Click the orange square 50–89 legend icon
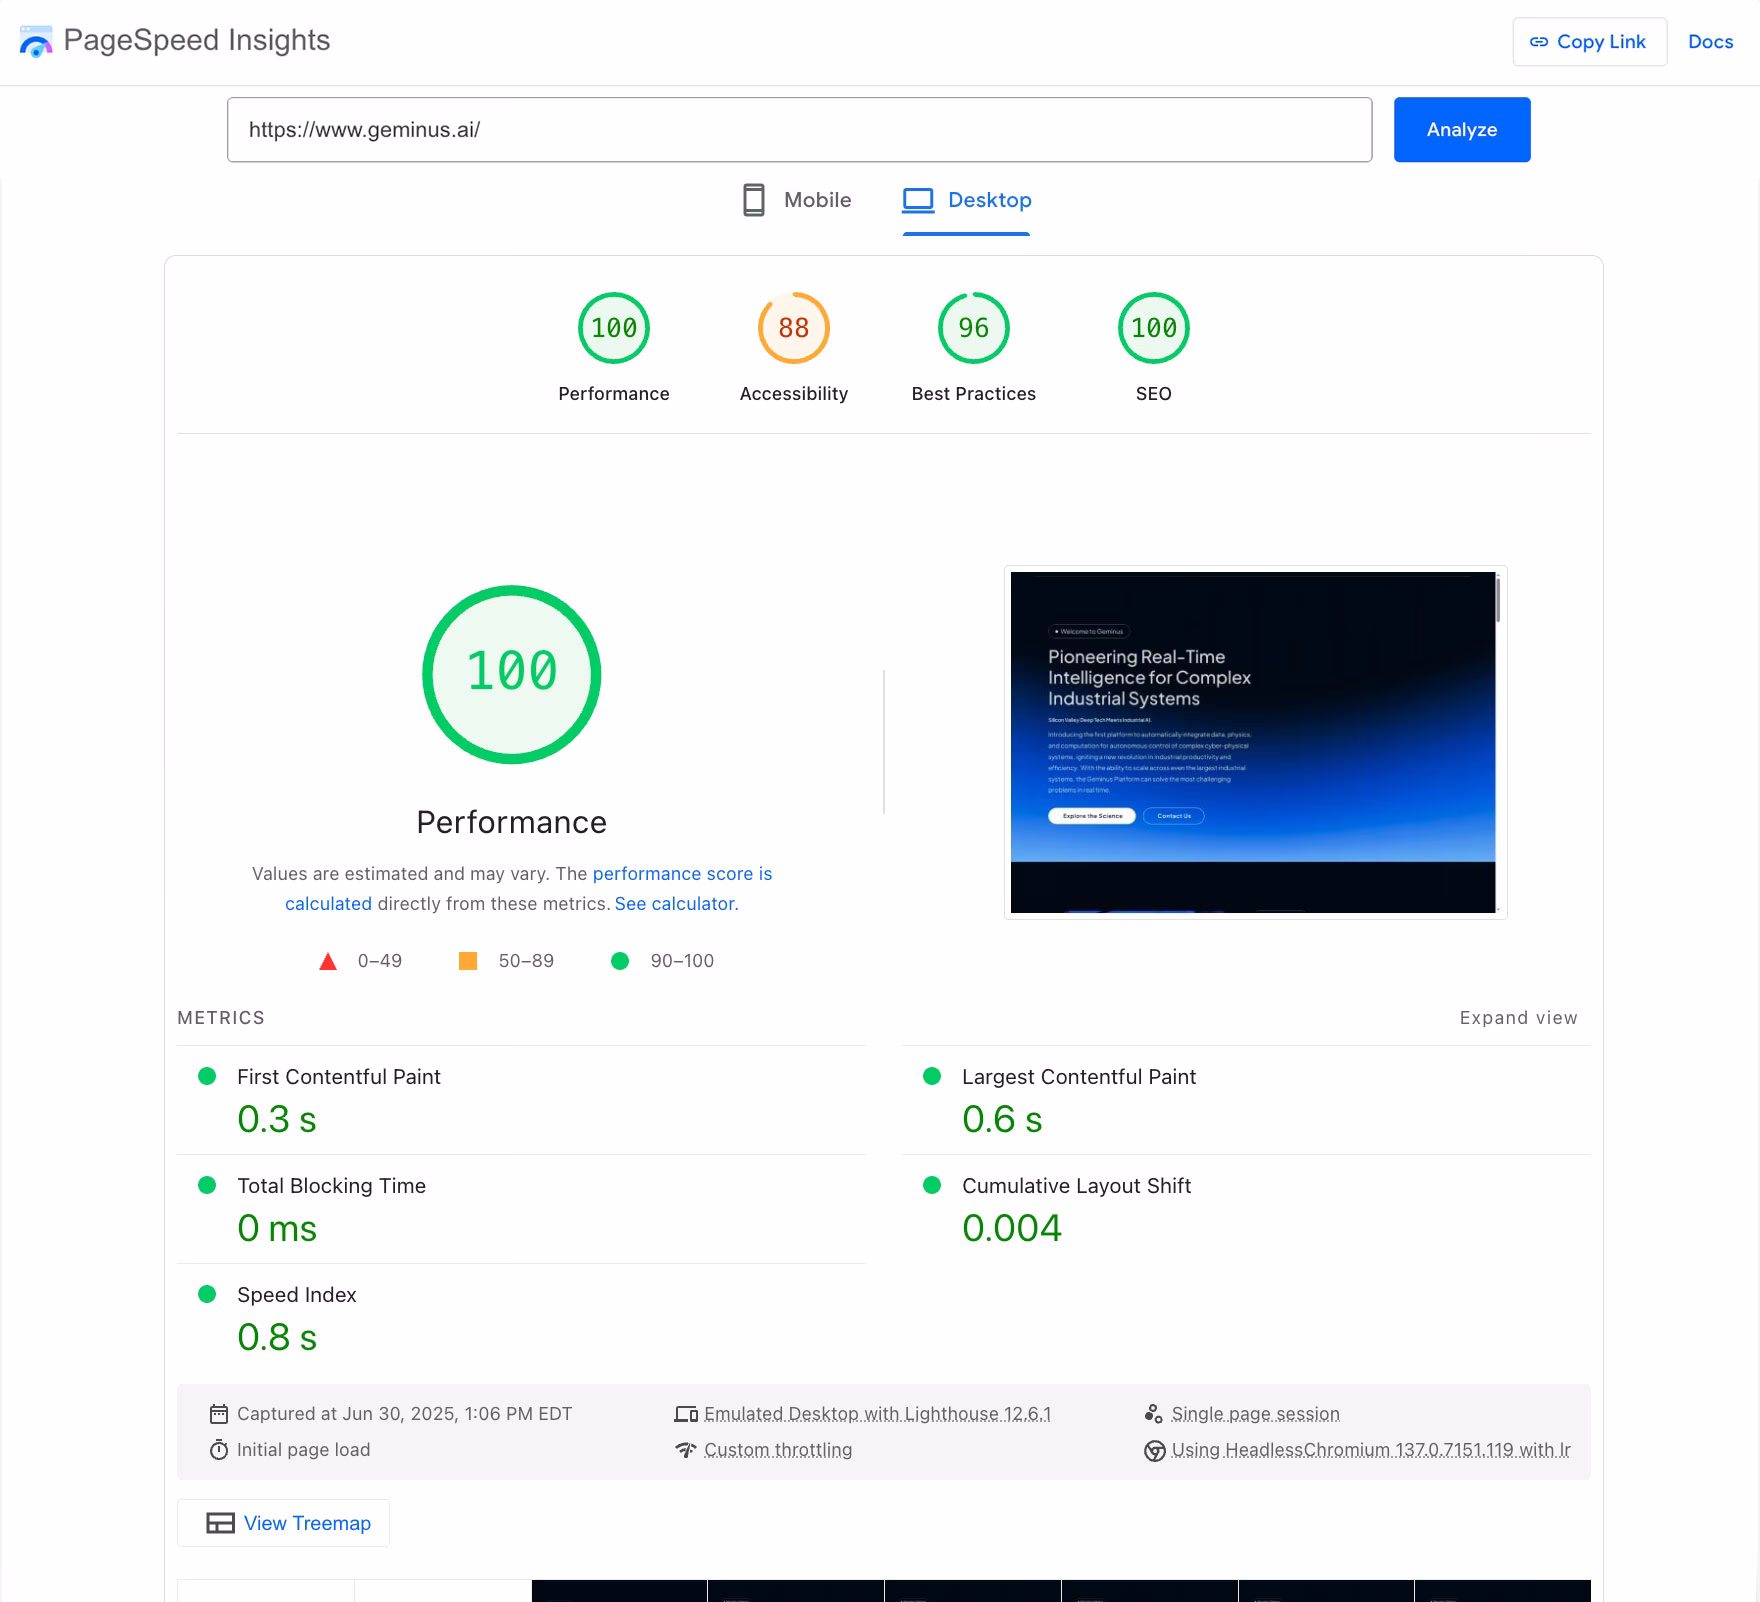This screenshot has height=1602, width=1760. tap(468, 961)
